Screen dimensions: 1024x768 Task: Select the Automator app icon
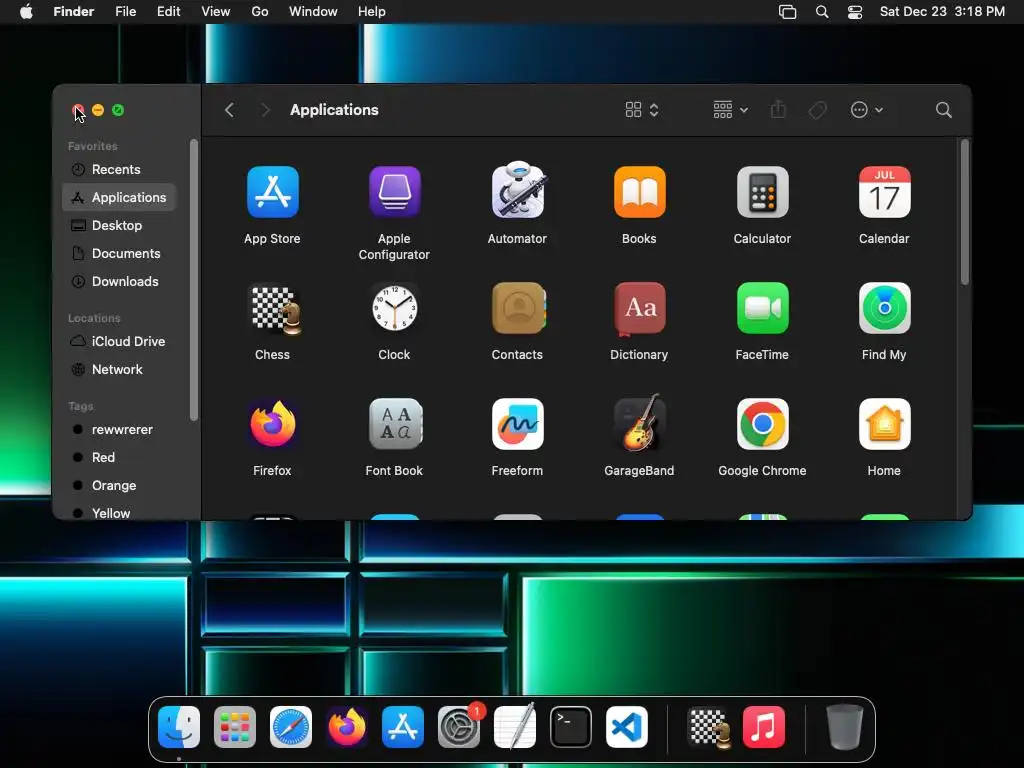(517, 190)
